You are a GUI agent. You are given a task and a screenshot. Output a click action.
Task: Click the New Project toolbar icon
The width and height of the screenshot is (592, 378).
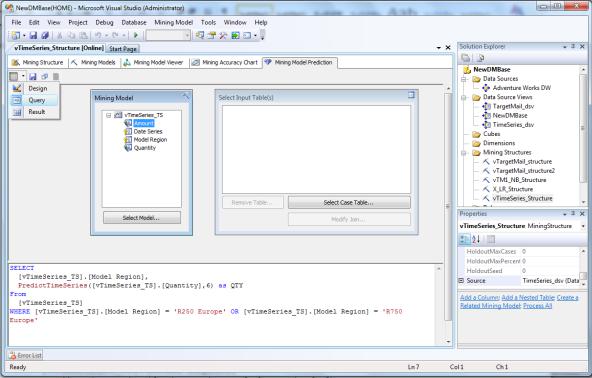[x=15, y=35]
